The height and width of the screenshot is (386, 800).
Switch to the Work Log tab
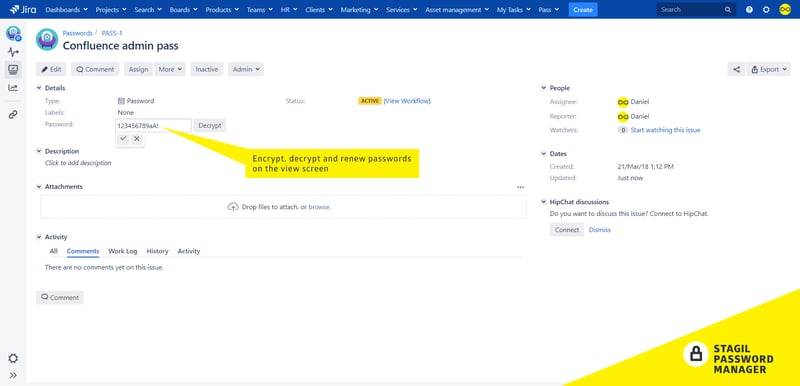point(122,251)
